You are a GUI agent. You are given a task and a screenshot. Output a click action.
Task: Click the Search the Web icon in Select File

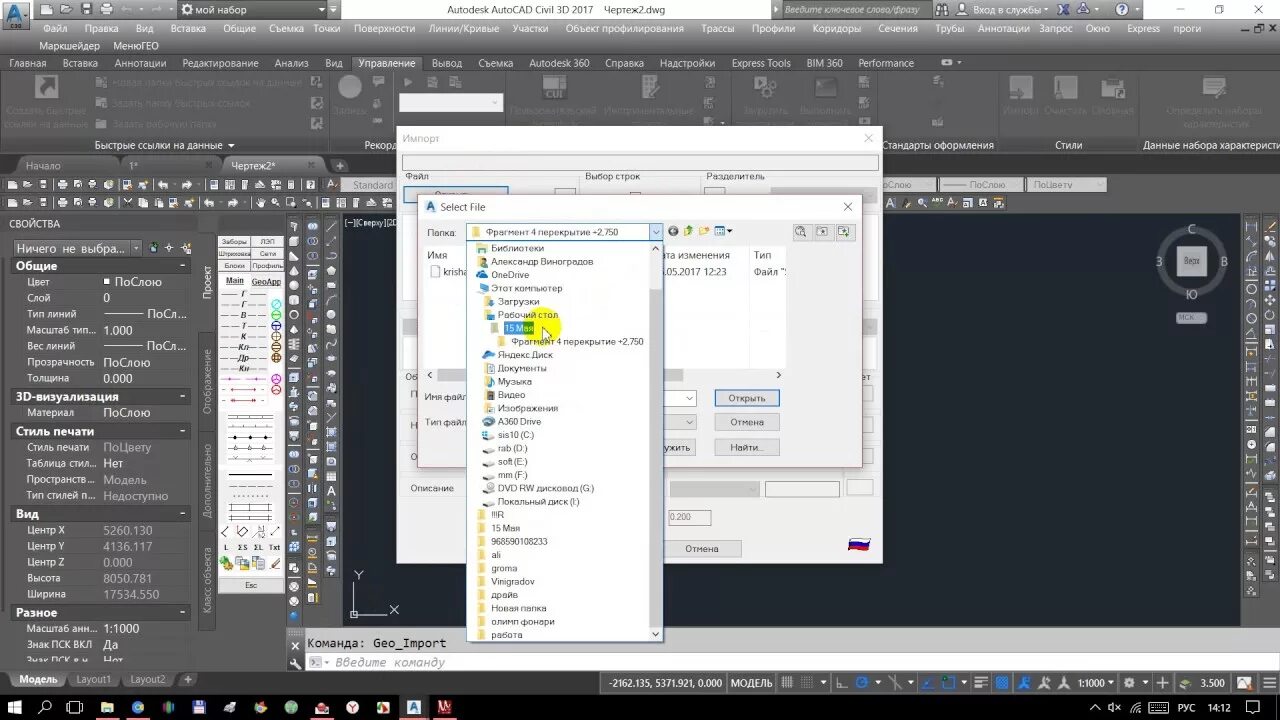point(801,232)
